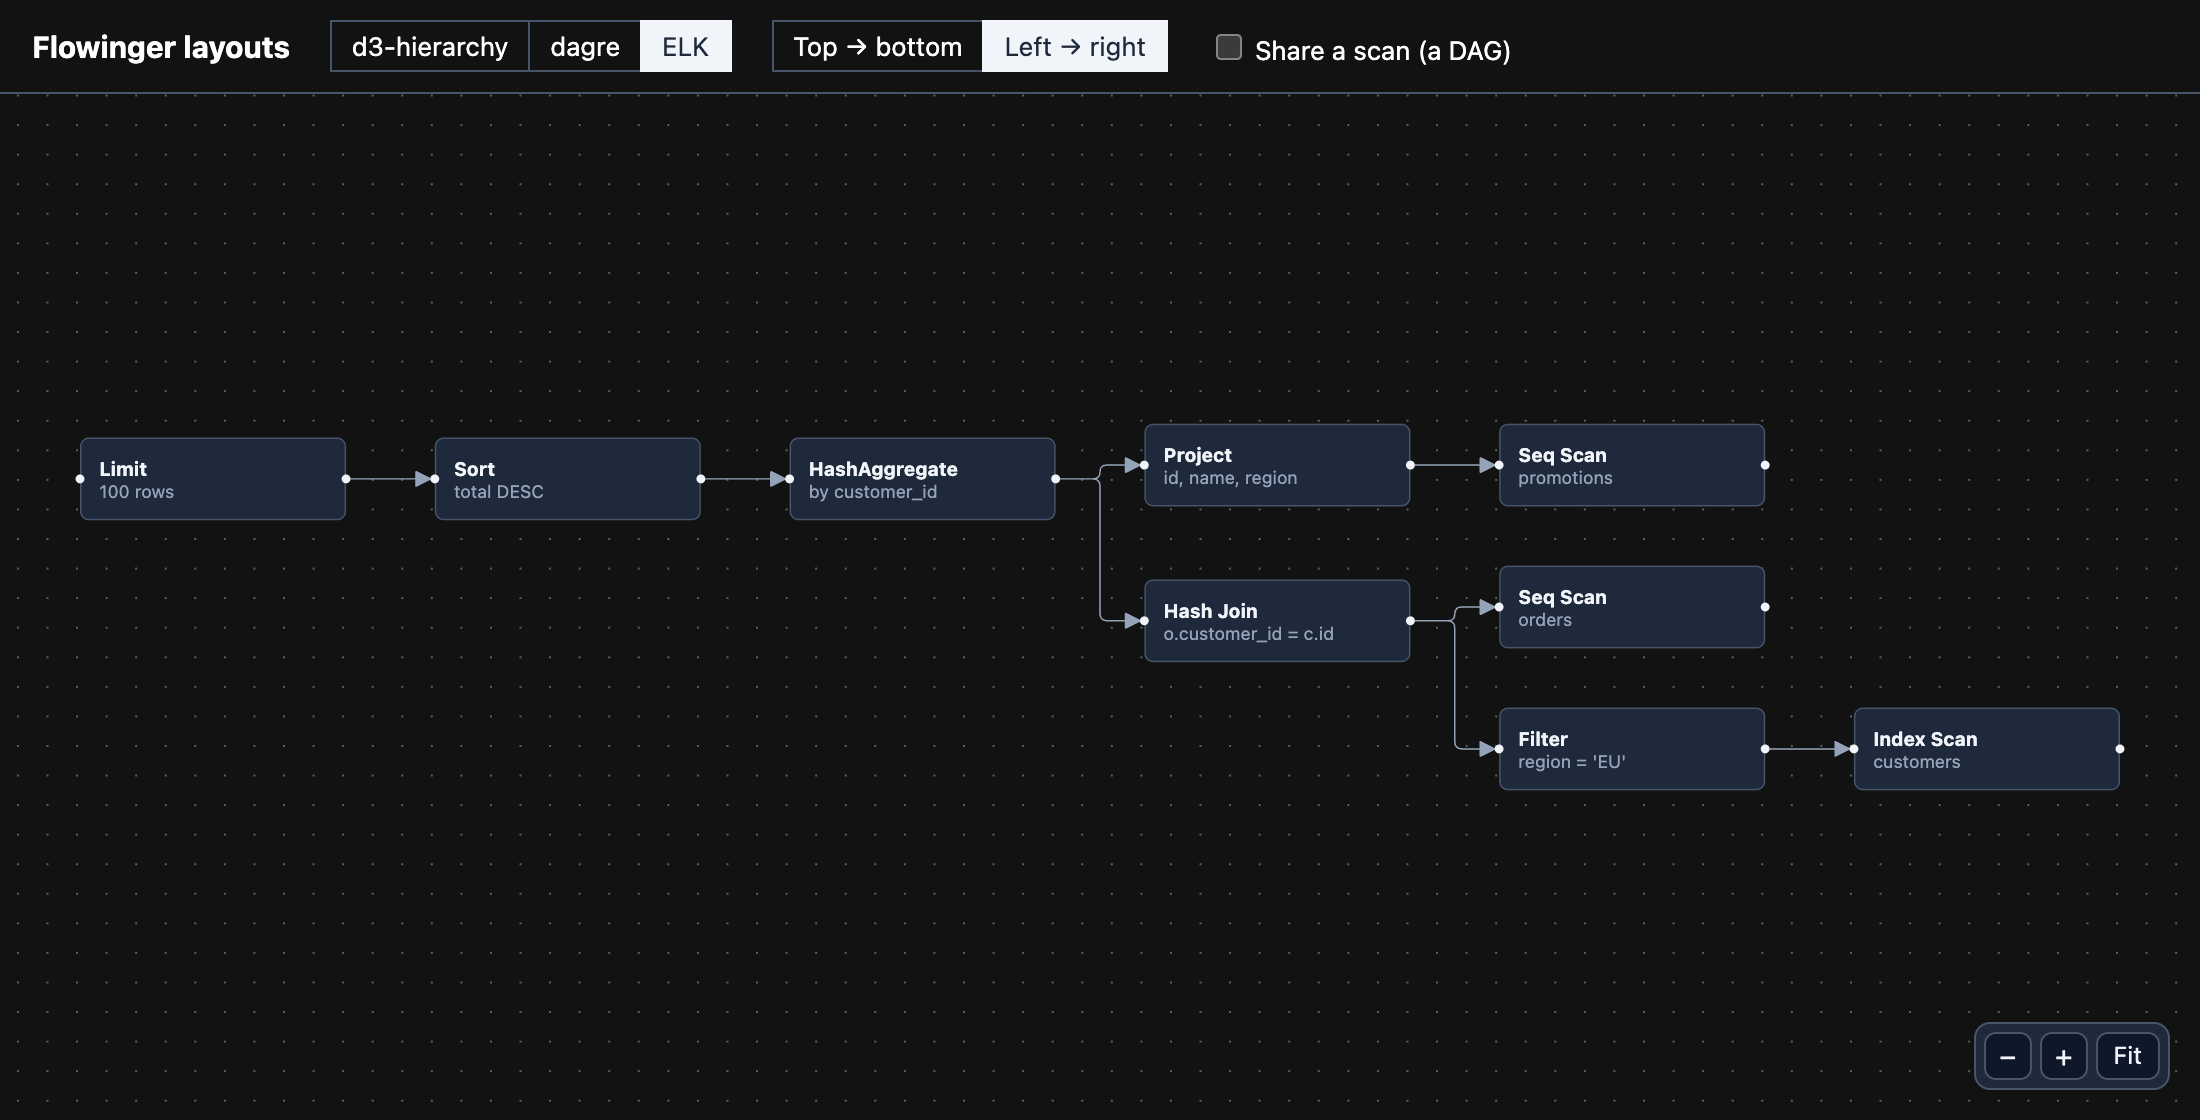The height and width of the screenshot is (1120, 2200).
Task: Select the Limit node
Action: [213, 479]
